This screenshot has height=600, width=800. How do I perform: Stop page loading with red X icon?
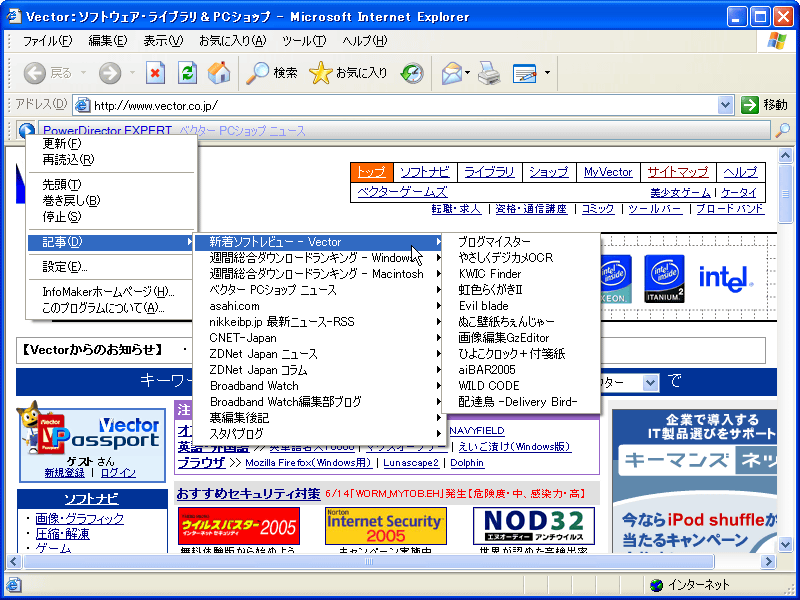pos(155,73)
